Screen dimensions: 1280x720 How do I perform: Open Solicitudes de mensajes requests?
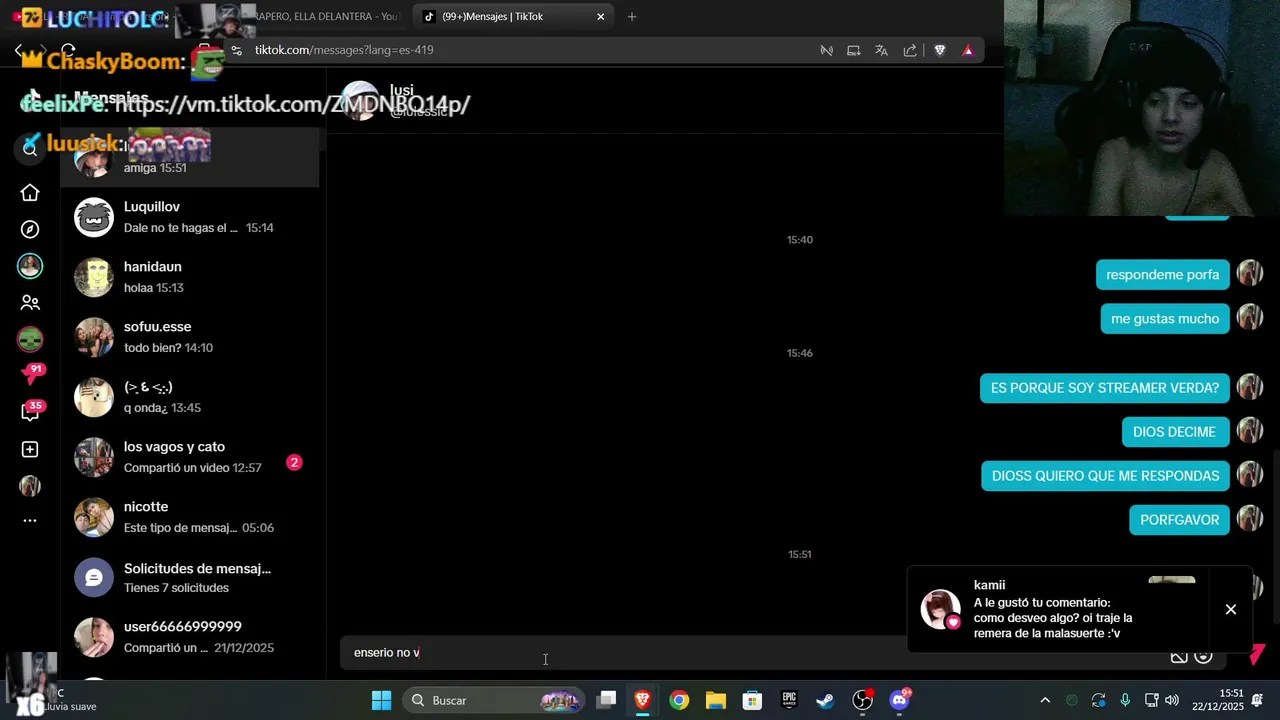coord(190,577)
